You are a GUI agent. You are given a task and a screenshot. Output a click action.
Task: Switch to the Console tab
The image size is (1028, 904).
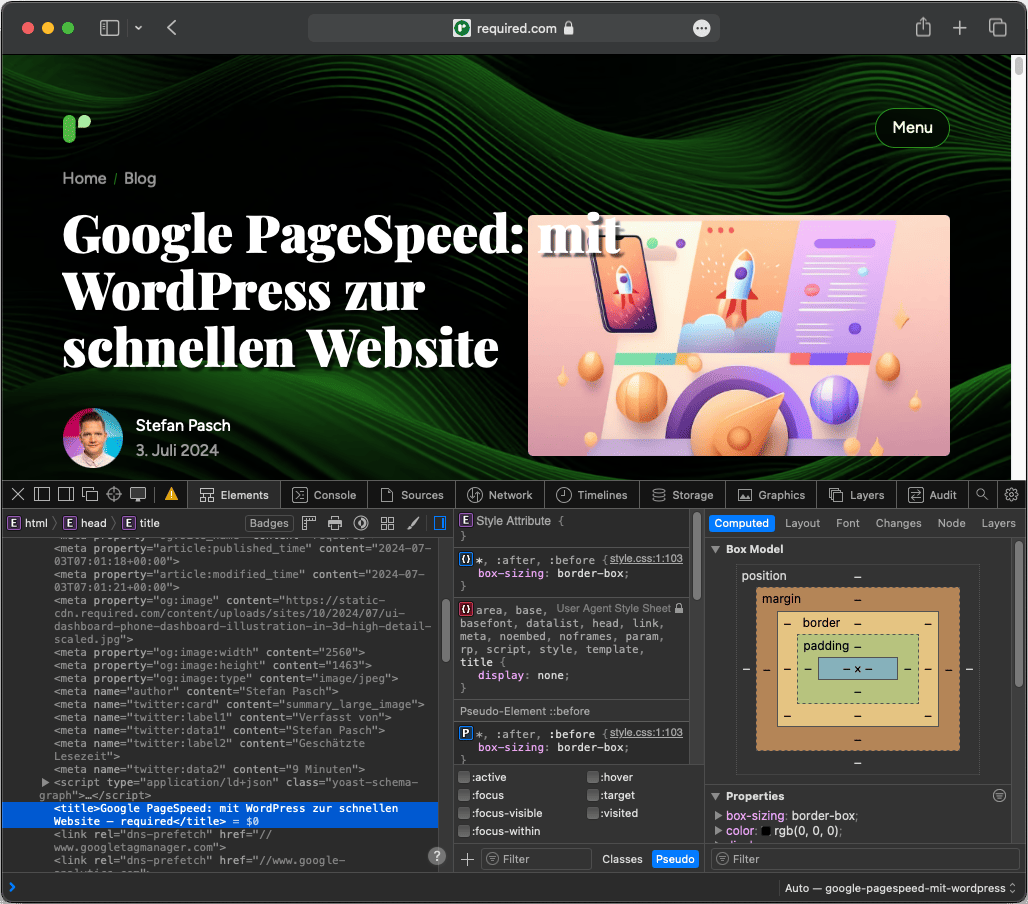coord(324,494)
